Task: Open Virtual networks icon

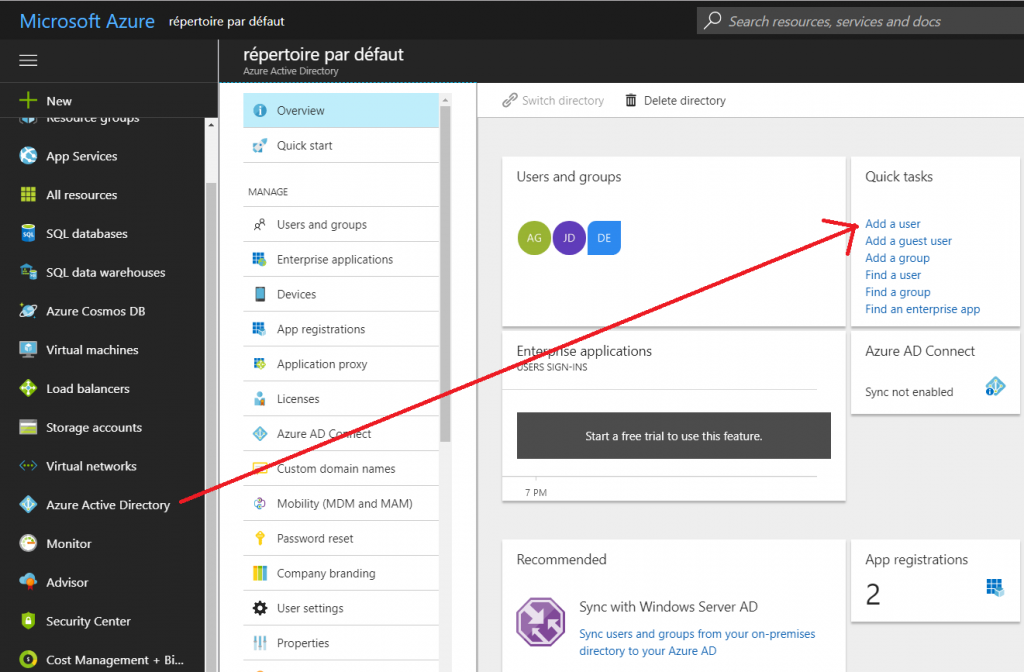Action: (x=28, y=466)
